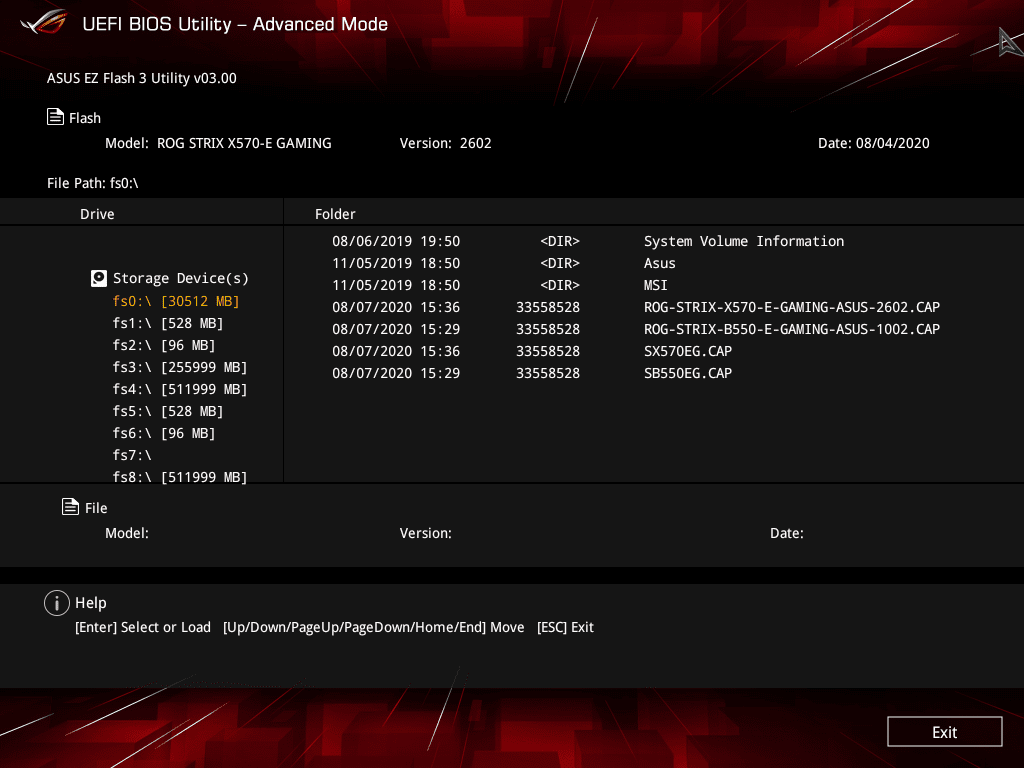Click the Help info icon
The width and height of the screenshot is (1024, 768).
pyautogui.click(x=57, y=603)
